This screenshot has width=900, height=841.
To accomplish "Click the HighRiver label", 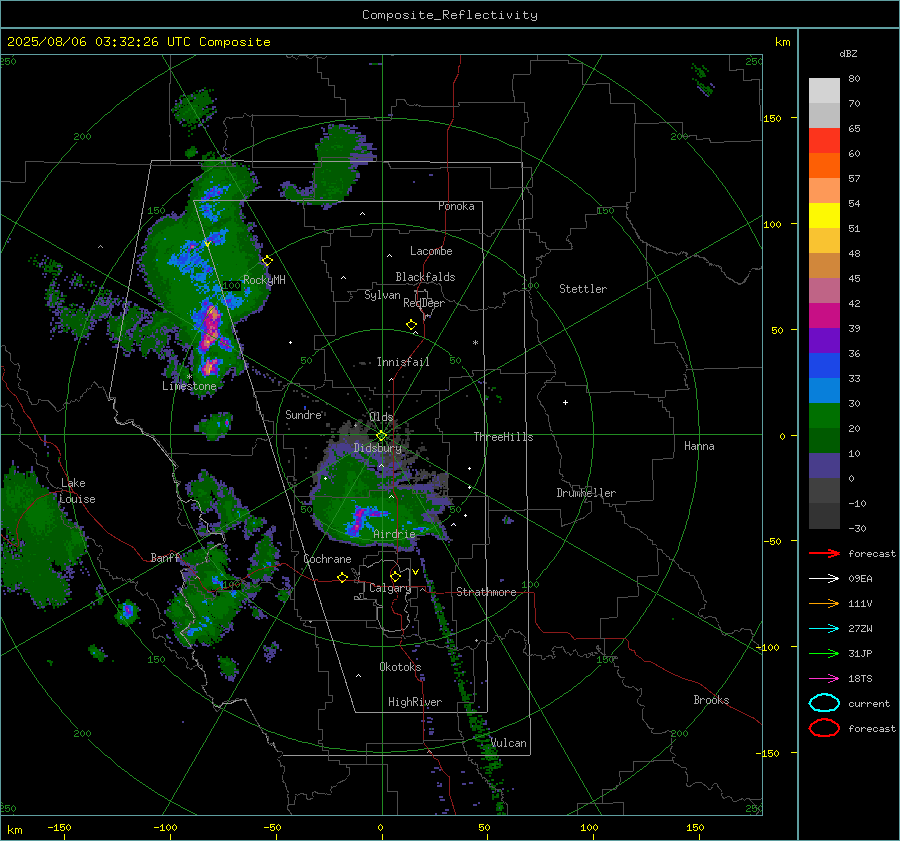I will point(415,702).
